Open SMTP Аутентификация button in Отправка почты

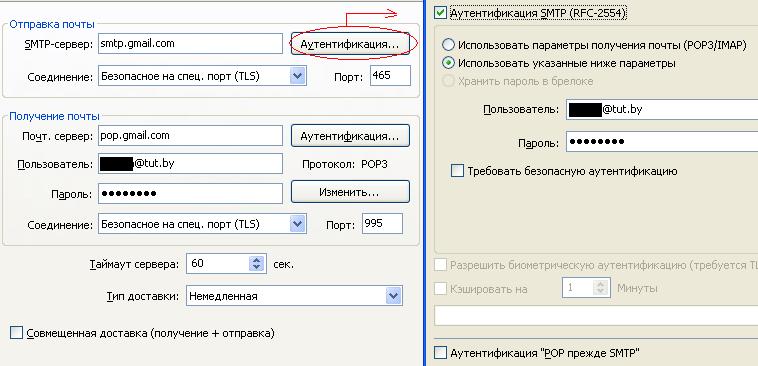coord(350,44)
